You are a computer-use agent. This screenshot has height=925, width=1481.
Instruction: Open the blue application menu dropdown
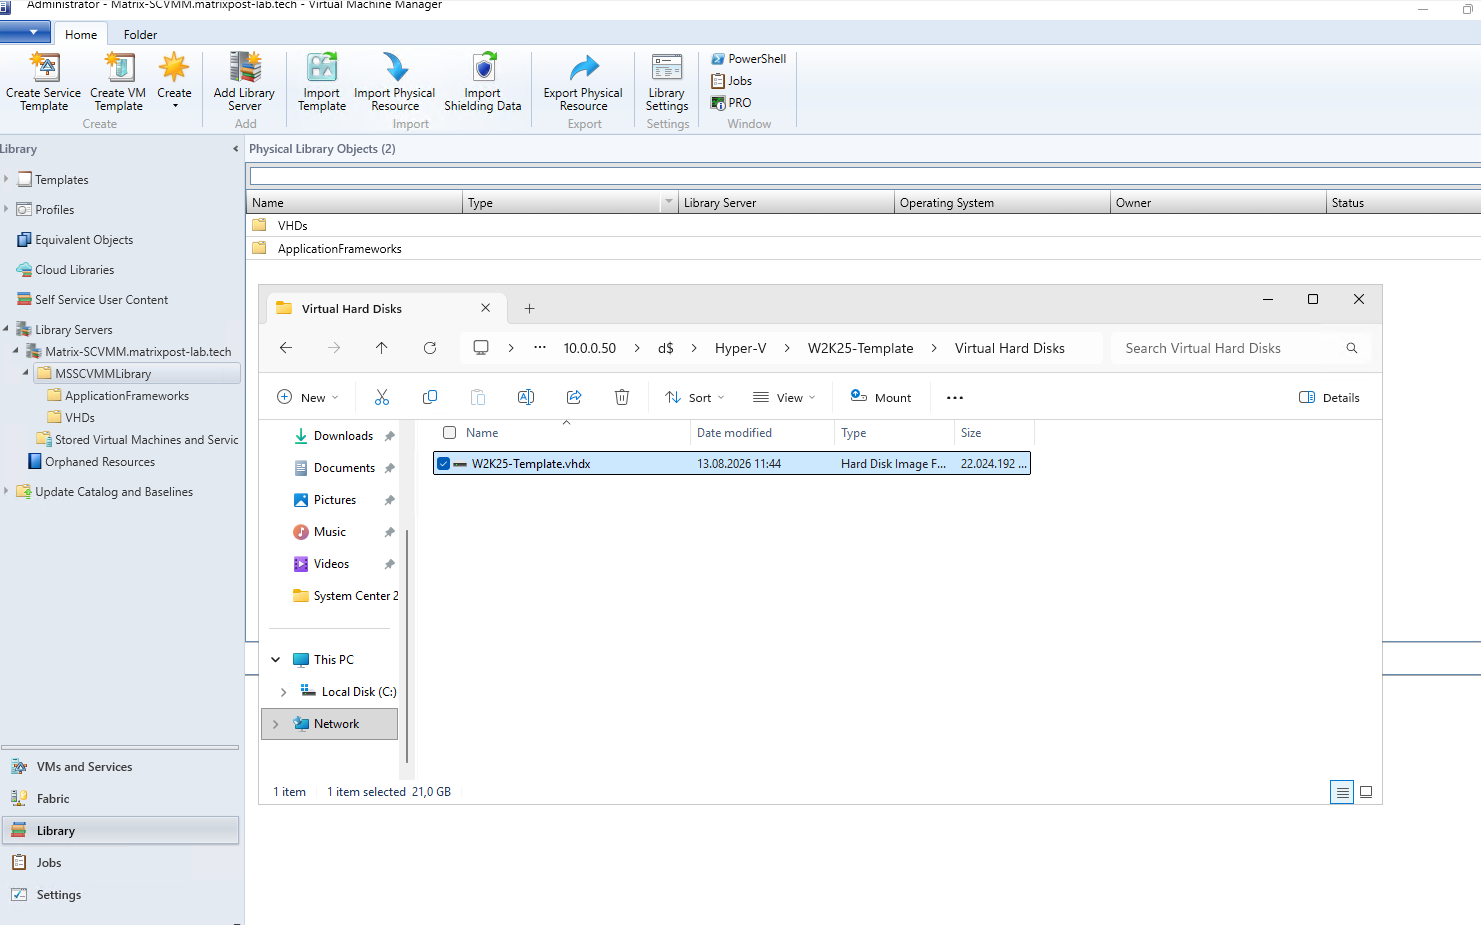point(25,32)
